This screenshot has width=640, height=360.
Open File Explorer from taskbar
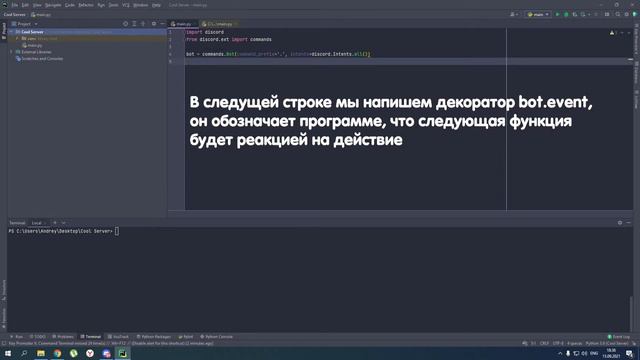[x=41, y=353]
